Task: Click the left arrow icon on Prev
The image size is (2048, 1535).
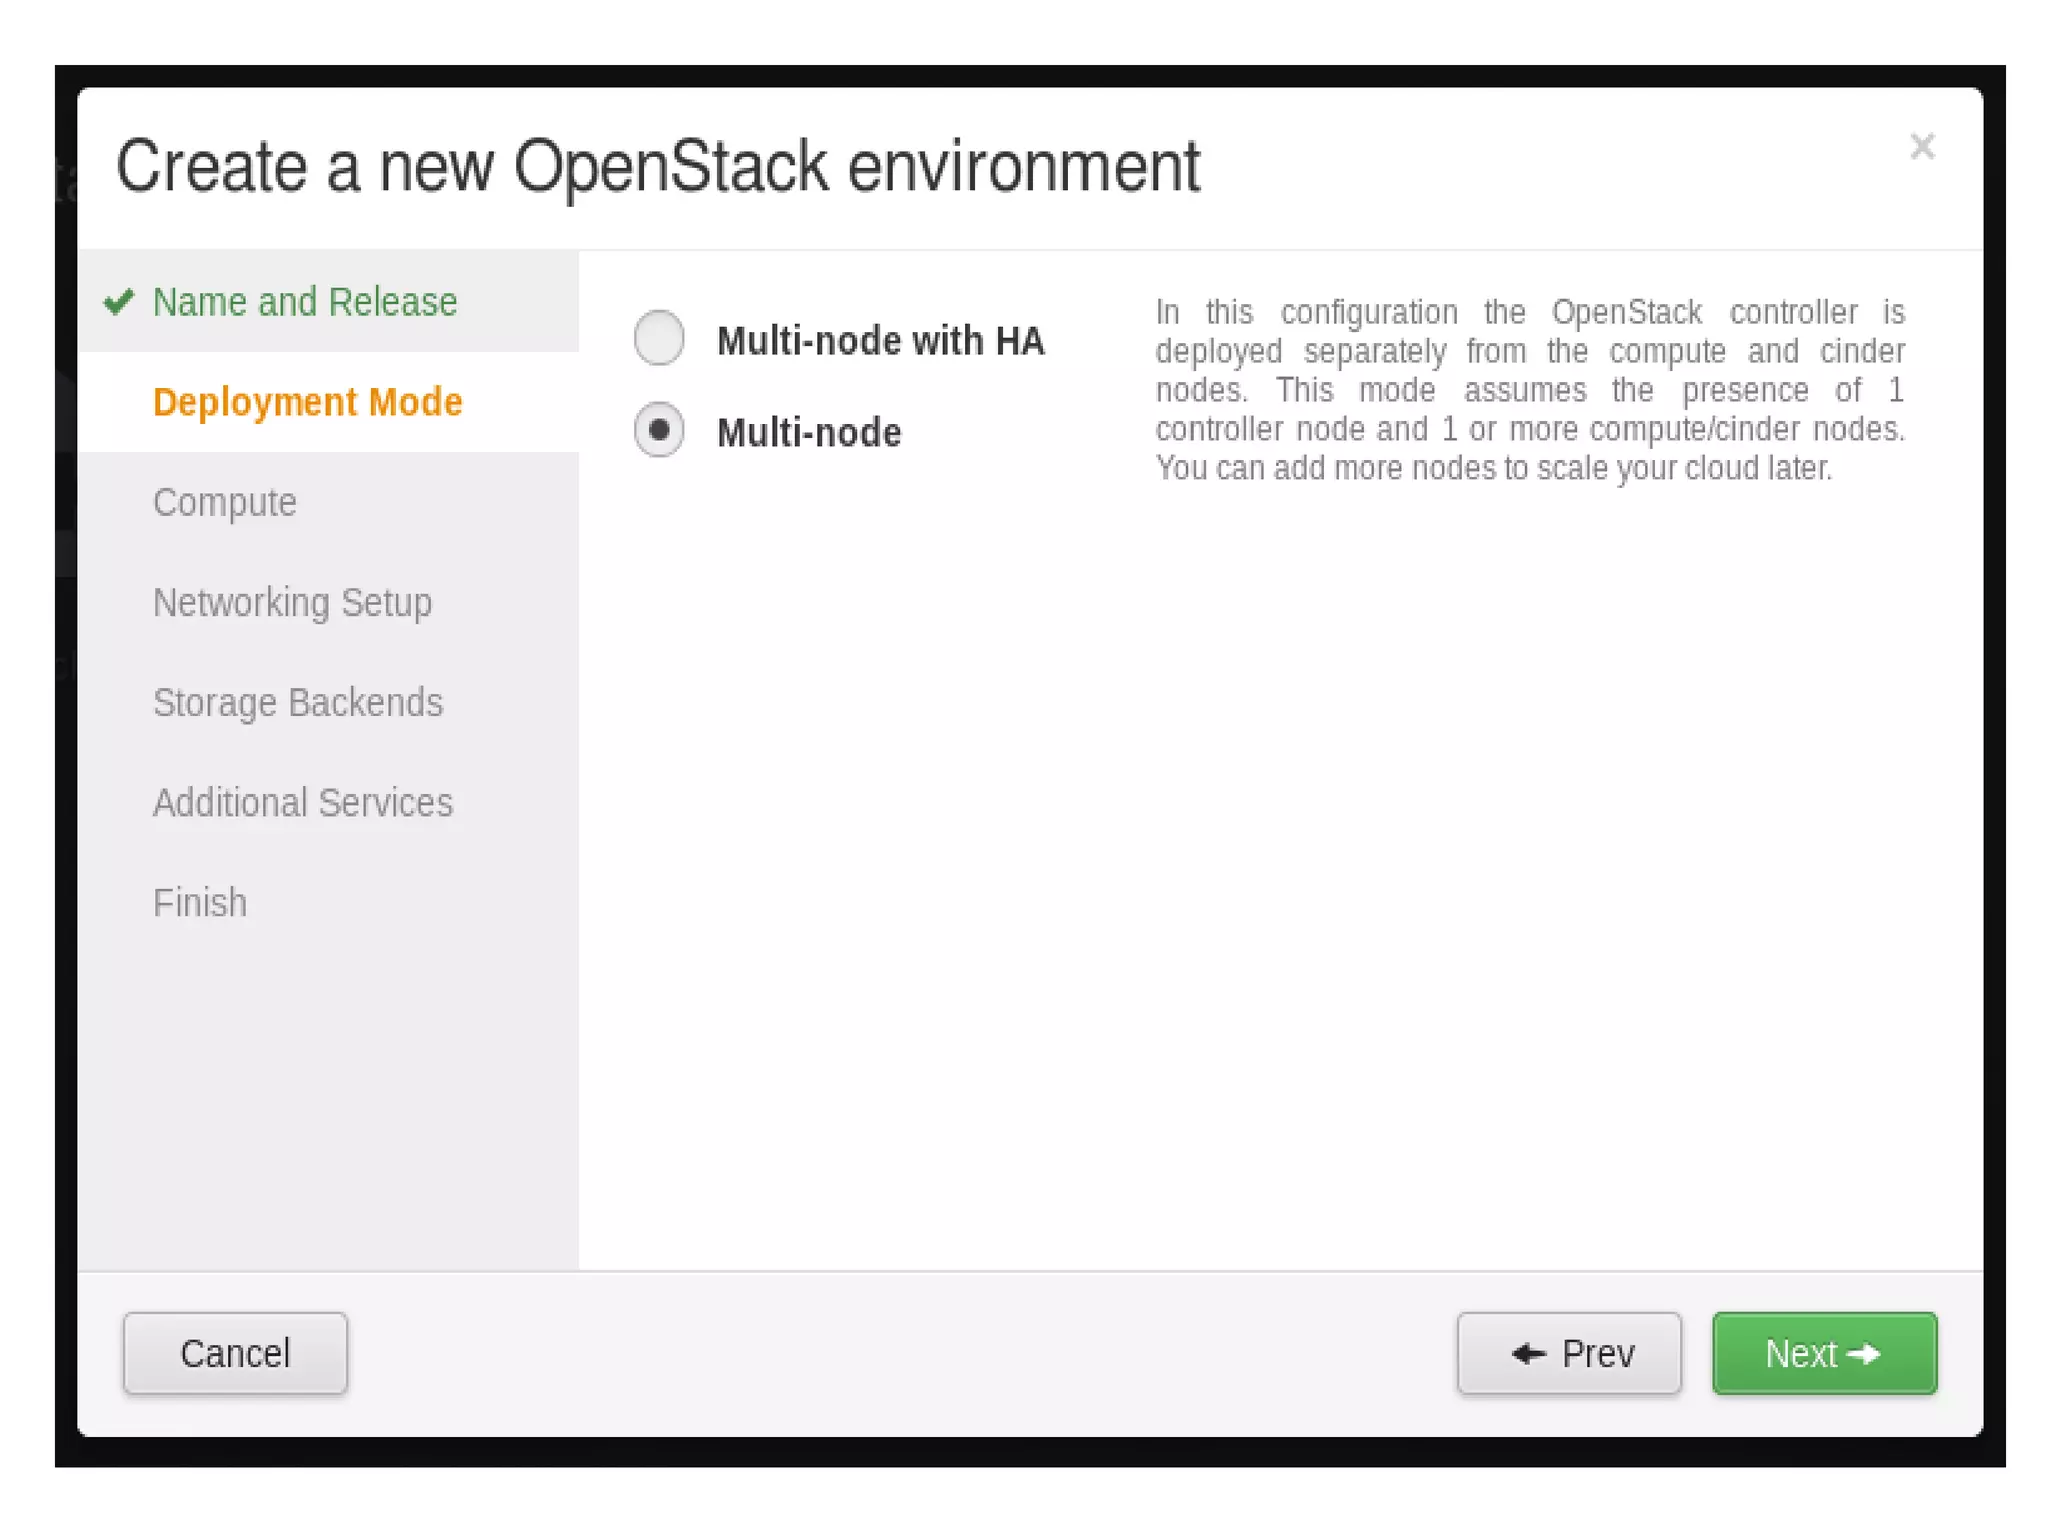Action: (1528, 1353)
